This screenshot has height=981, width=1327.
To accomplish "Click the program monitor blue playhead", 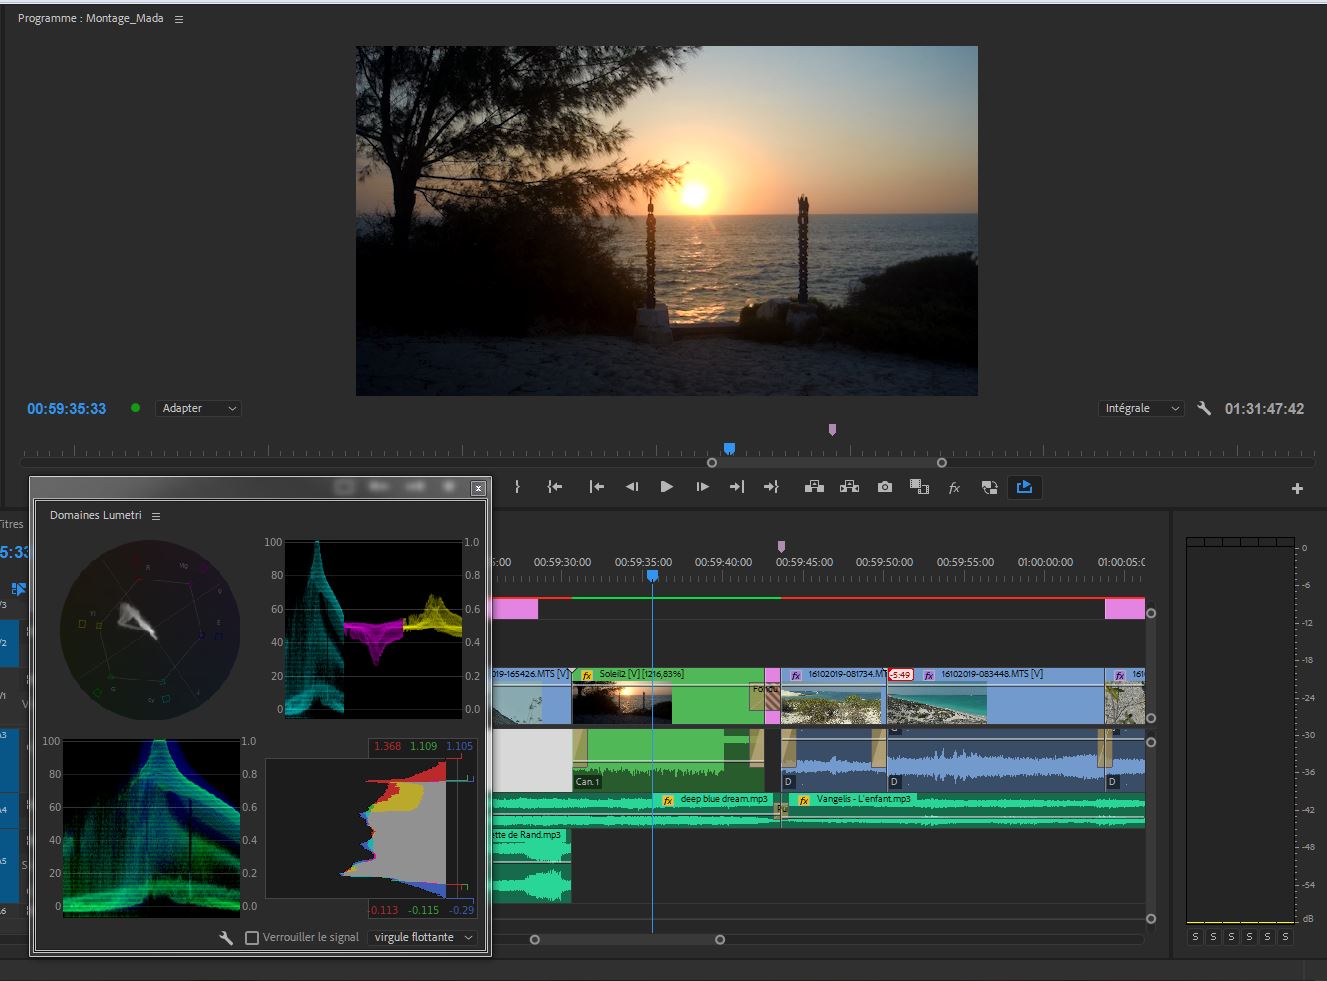I will pos(729,449).
